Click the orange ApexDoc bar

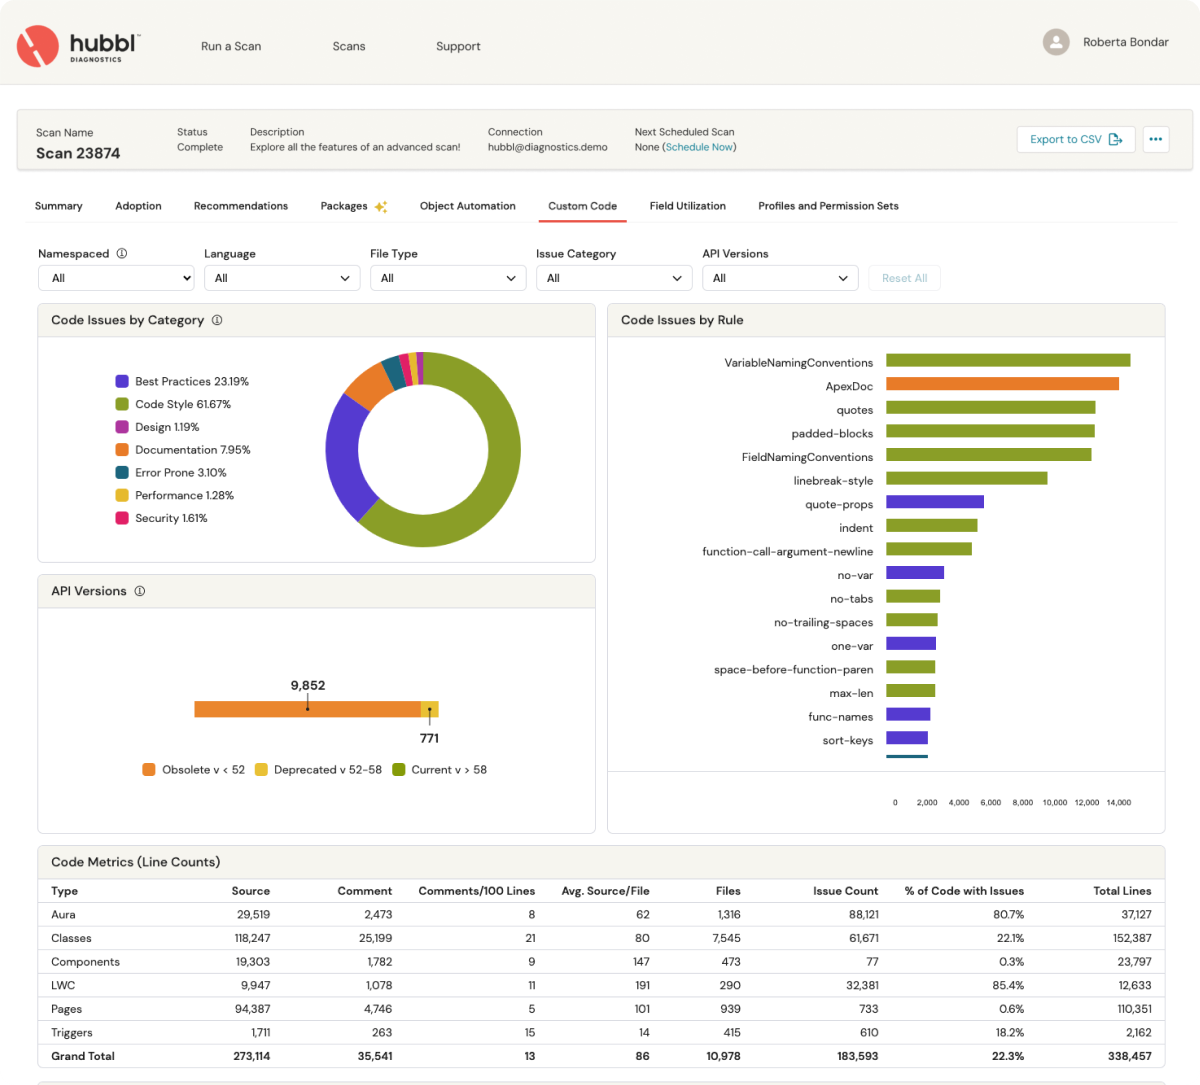coord(1002,384)
